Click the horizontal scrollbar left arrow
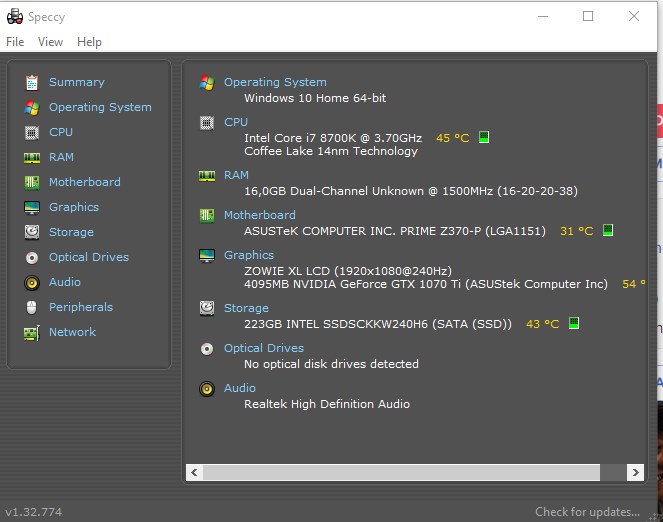663x522 pixels. click(194, 472)
